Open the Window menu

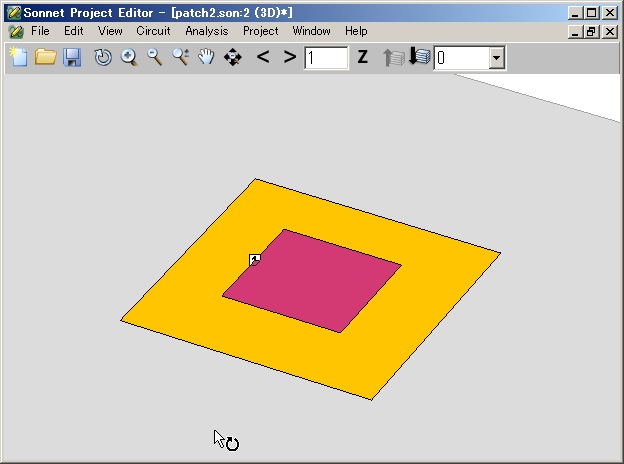point(311,31)
